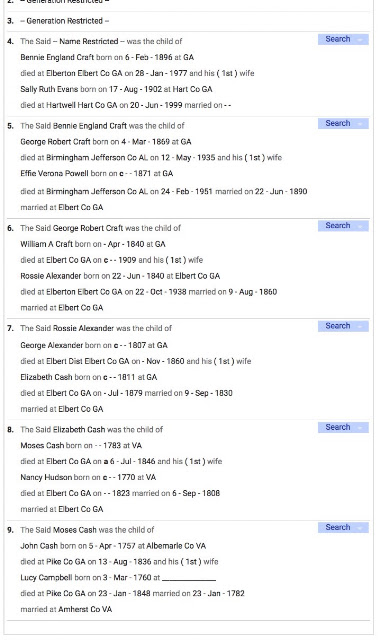This screenshot has width=380, height=640.
Task: Select the name Nancy Hudson
Action: 46,477
